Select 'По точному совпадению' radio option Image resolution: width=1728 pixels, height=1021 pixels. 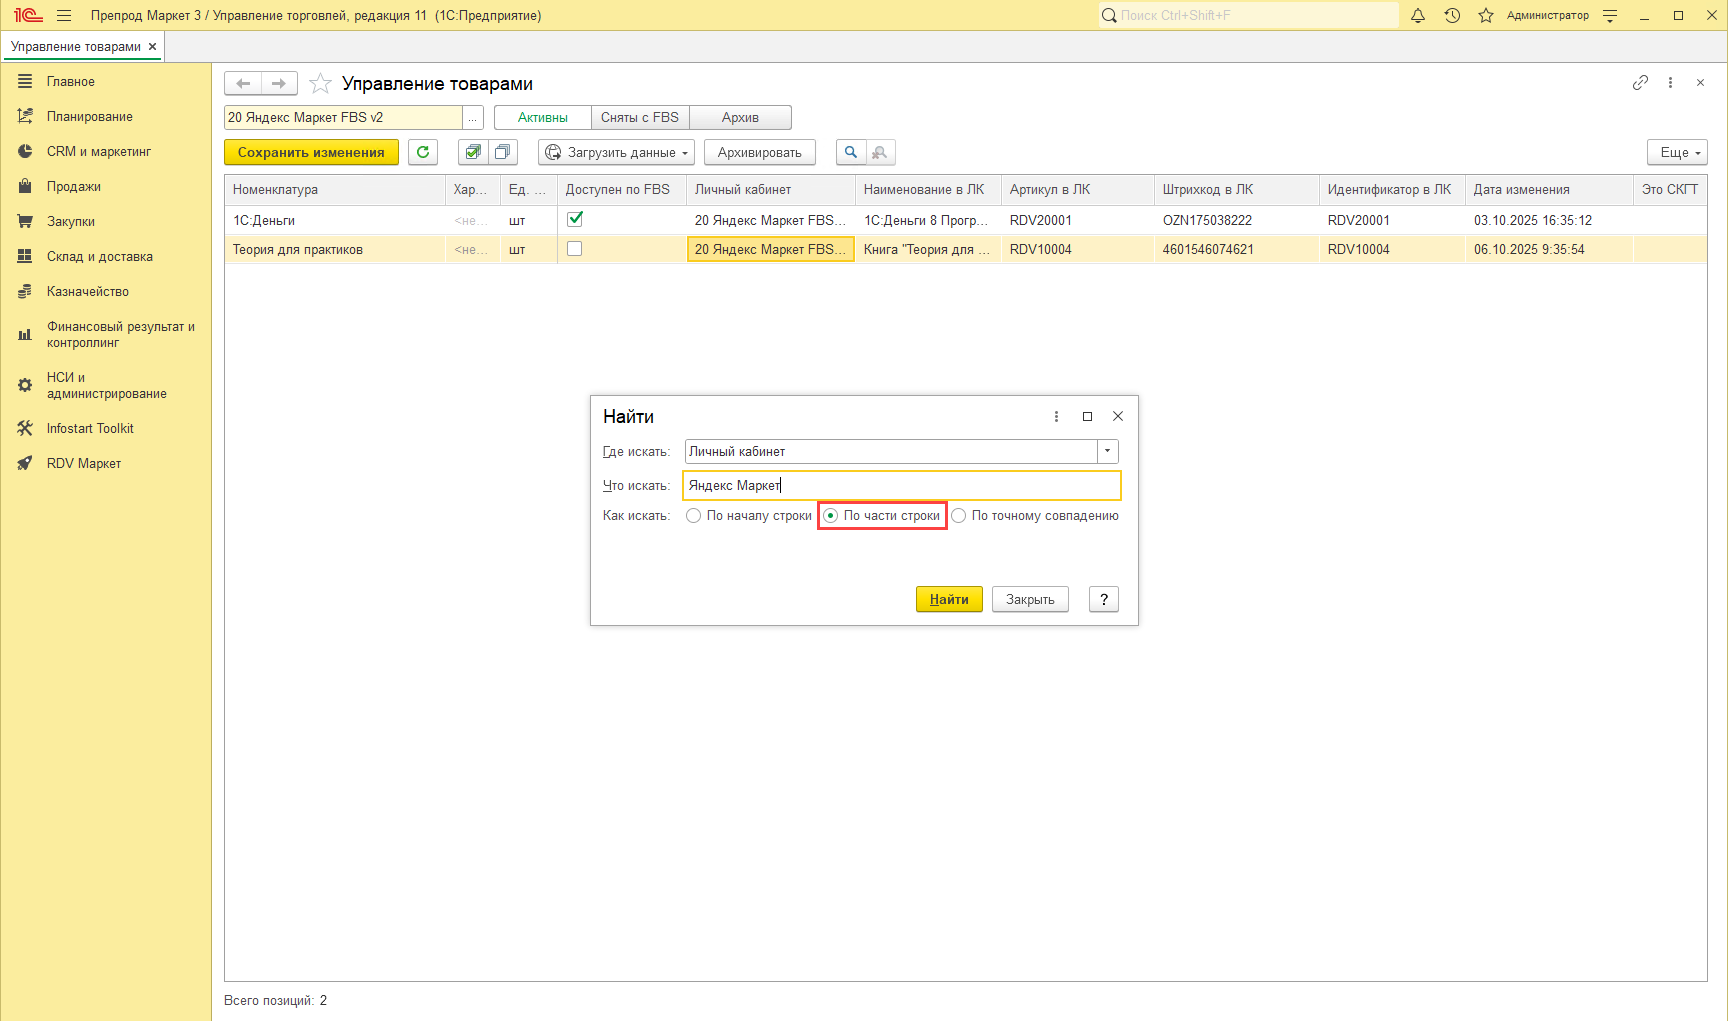[959, 516]
